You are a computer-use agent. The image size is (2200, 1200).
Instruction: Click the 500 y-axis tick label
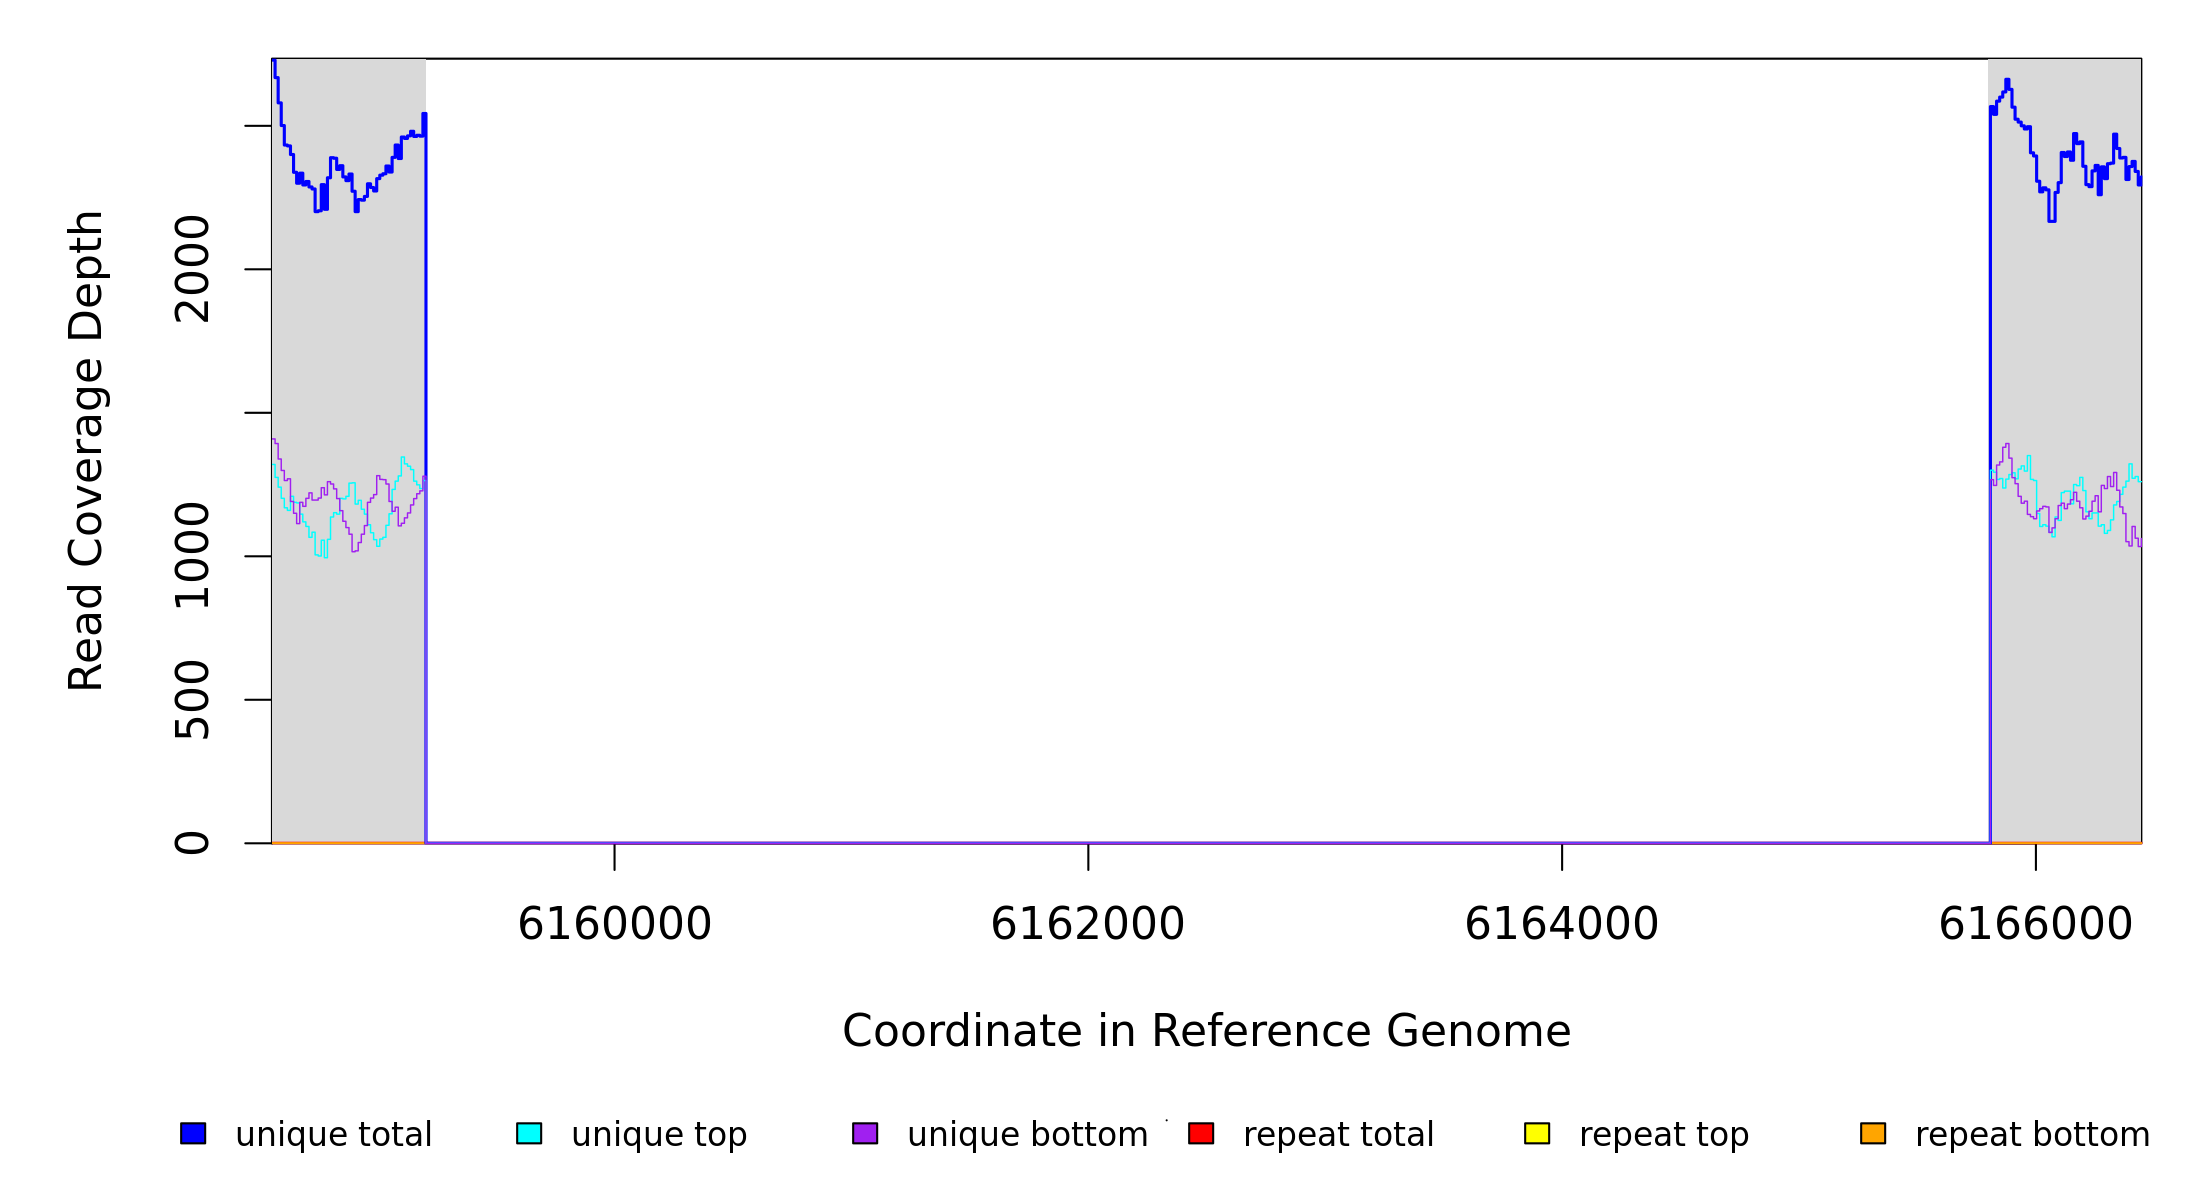[193, 700]
